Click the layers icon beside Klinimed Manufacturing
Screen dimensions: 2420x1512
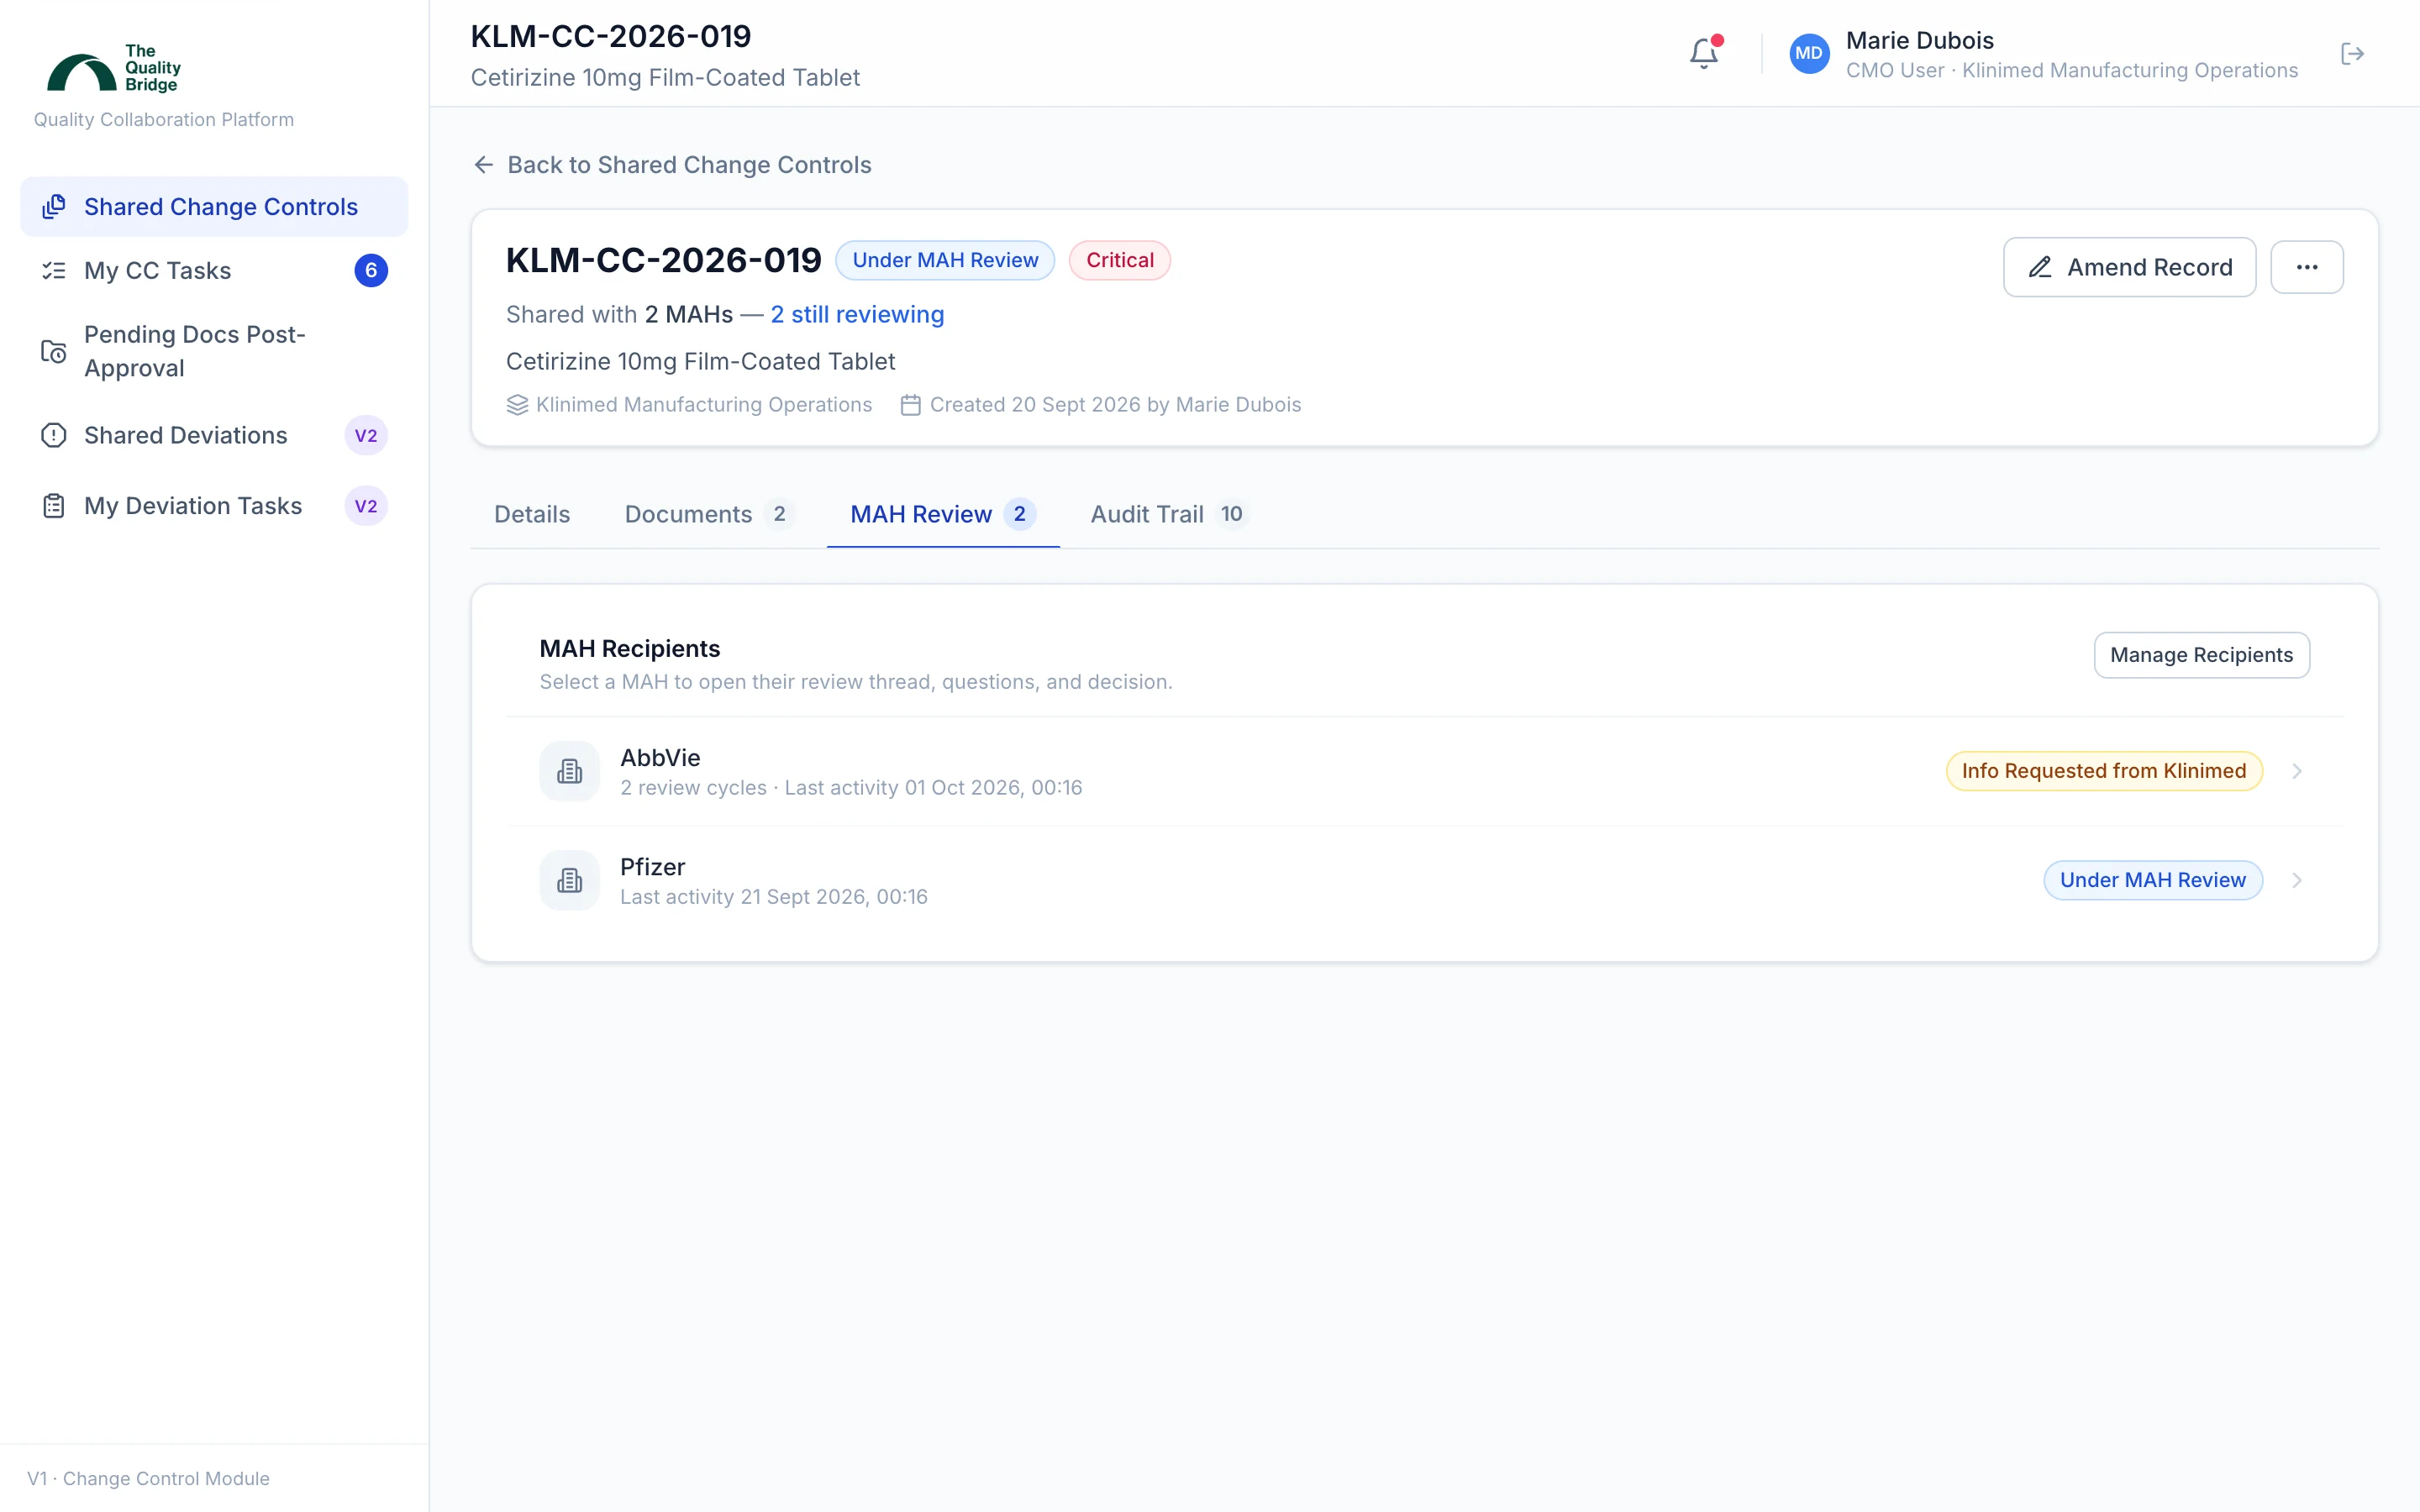(x=517, y=405)
